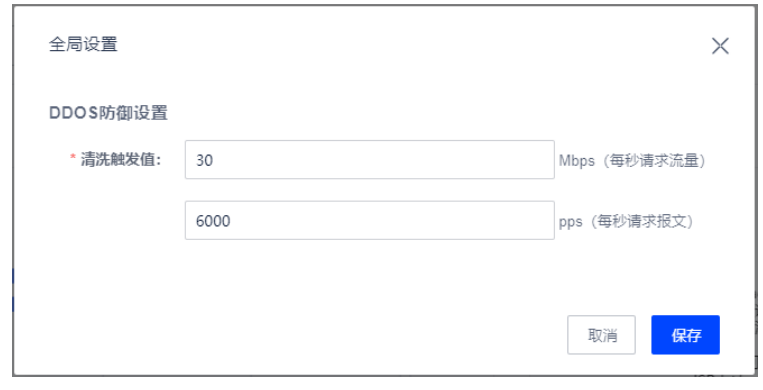The height and width of the screenshot is (390, 763).
Task: Click empty space inside the Mbps field
Action: pyautogui.click(x=389, y=160)
